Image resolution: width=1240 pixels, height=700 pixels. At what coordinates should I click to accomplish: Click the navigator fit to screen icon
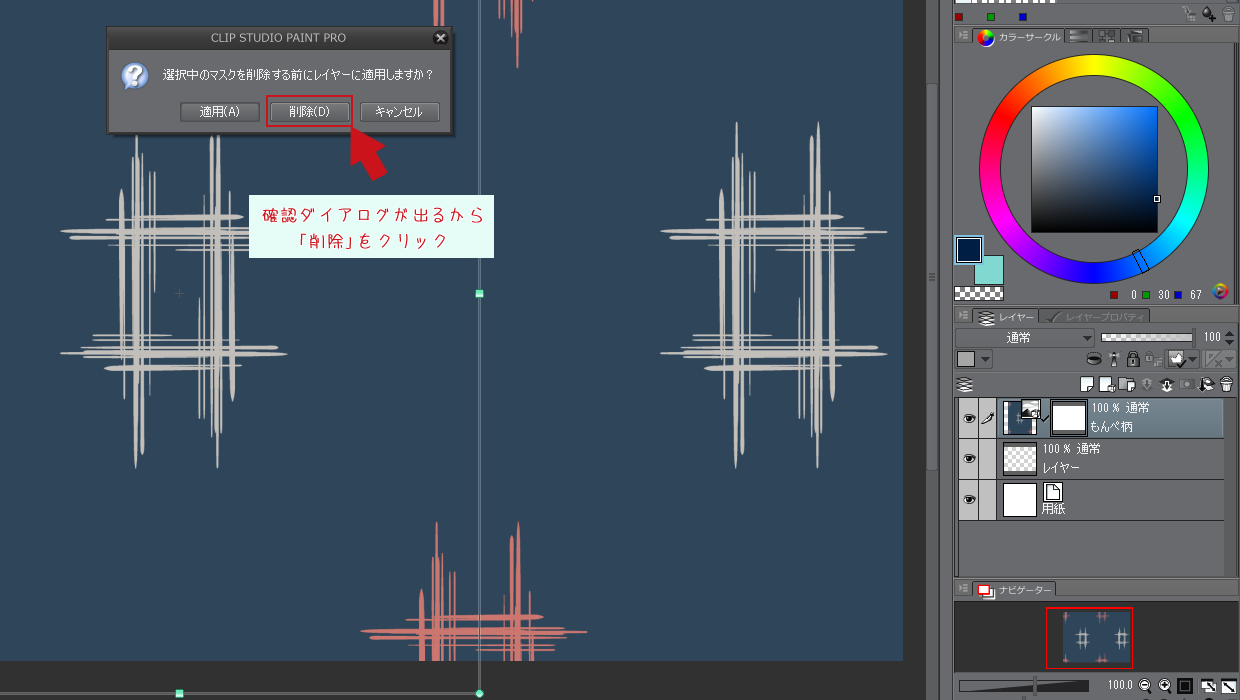1208,685
